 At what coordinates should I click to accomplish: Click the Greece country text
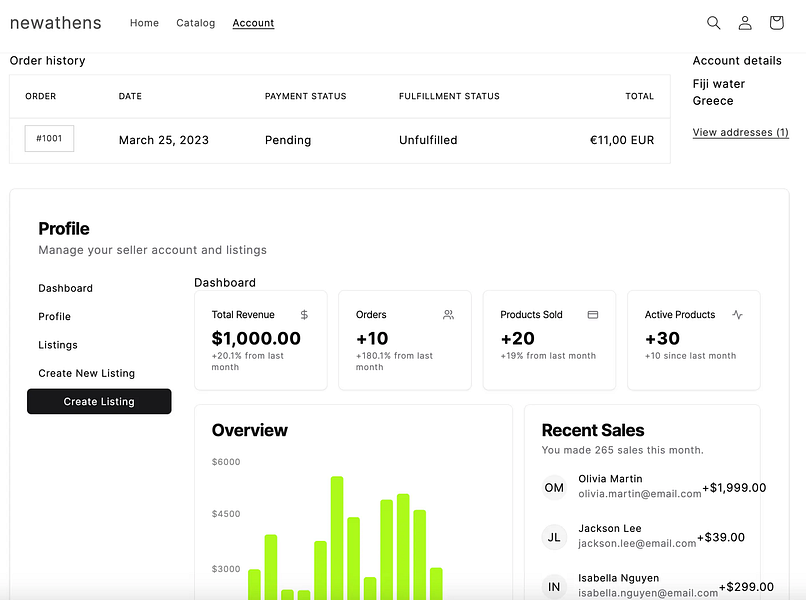coord(713,100)
